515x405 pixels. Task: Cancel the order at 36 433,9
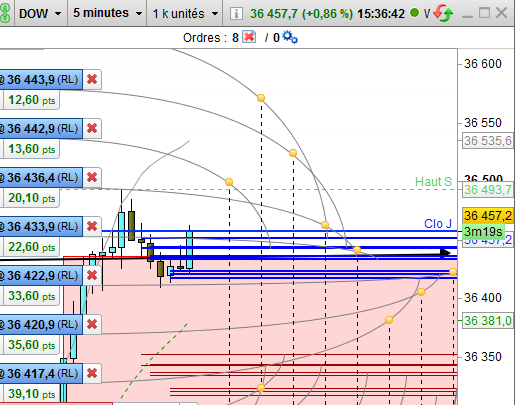pyautogui.click(x=92, y=226)
